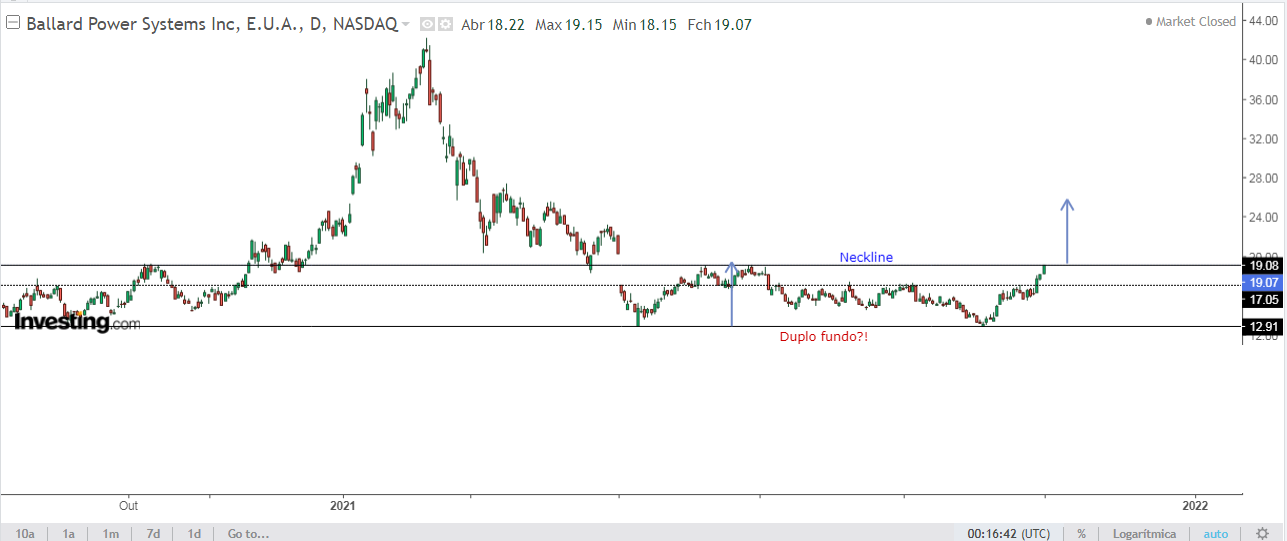The width and height of the screenshot is (1287, 541).
Task: Open chart properties gear in the bottom bar
Action: tap(1262, 533)
